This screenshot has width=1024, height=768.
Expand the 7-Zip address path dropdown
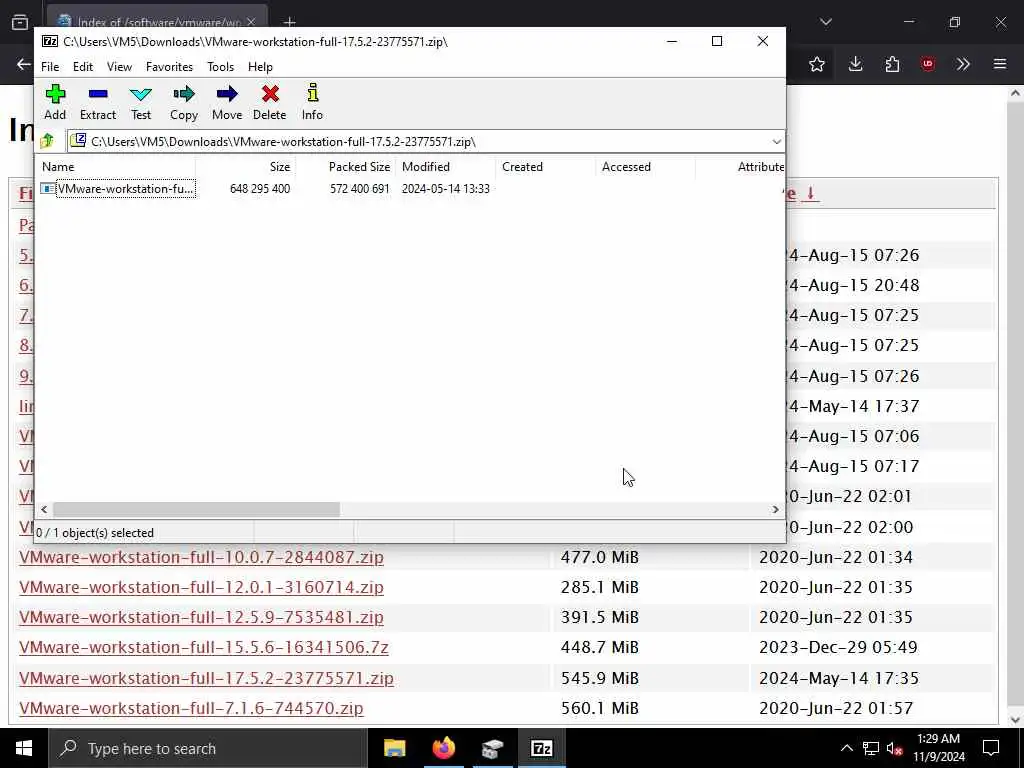tap(776, 142)
